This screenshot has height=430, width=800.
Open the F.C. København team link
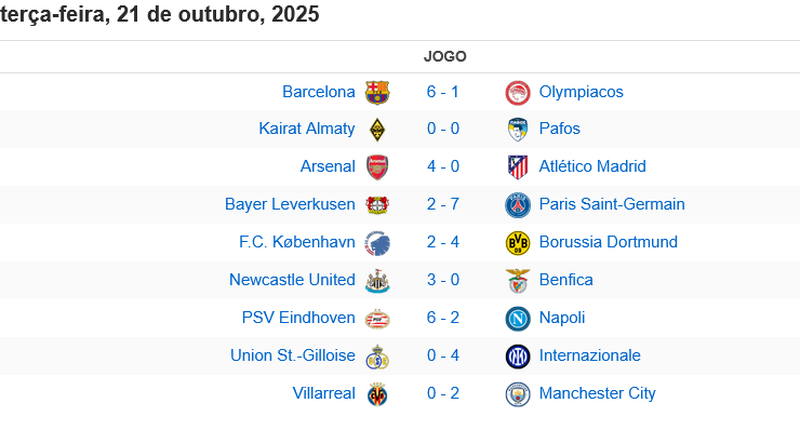[297, 241]
